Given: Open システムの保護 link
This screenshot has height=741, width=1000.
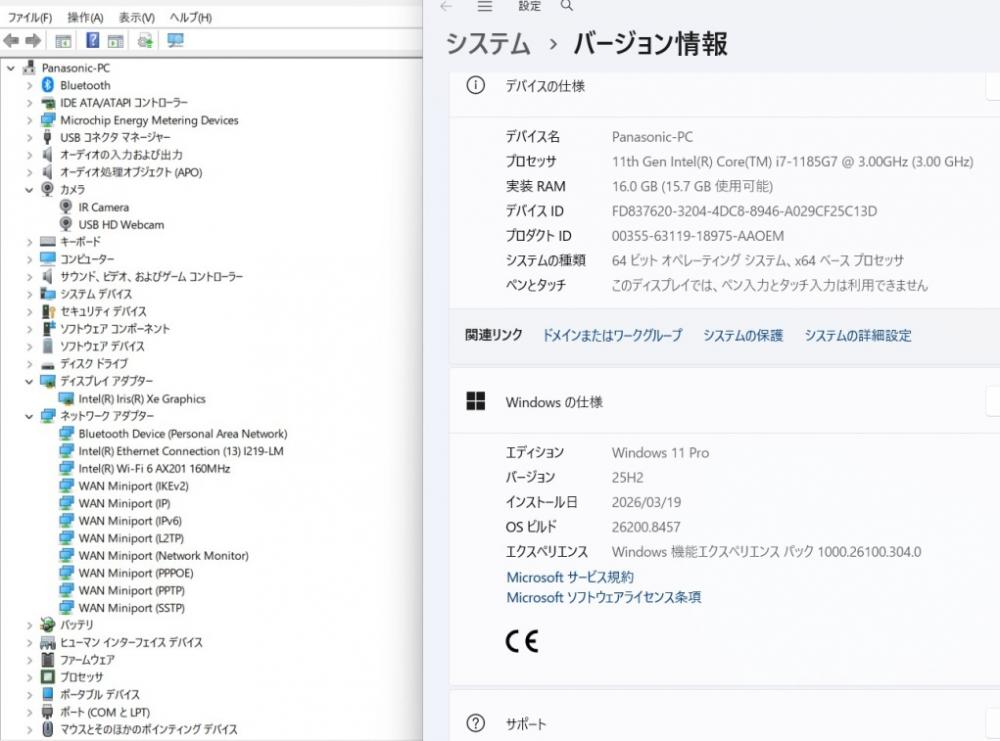Looking at the screenshot, I should (x=743, y=335).
